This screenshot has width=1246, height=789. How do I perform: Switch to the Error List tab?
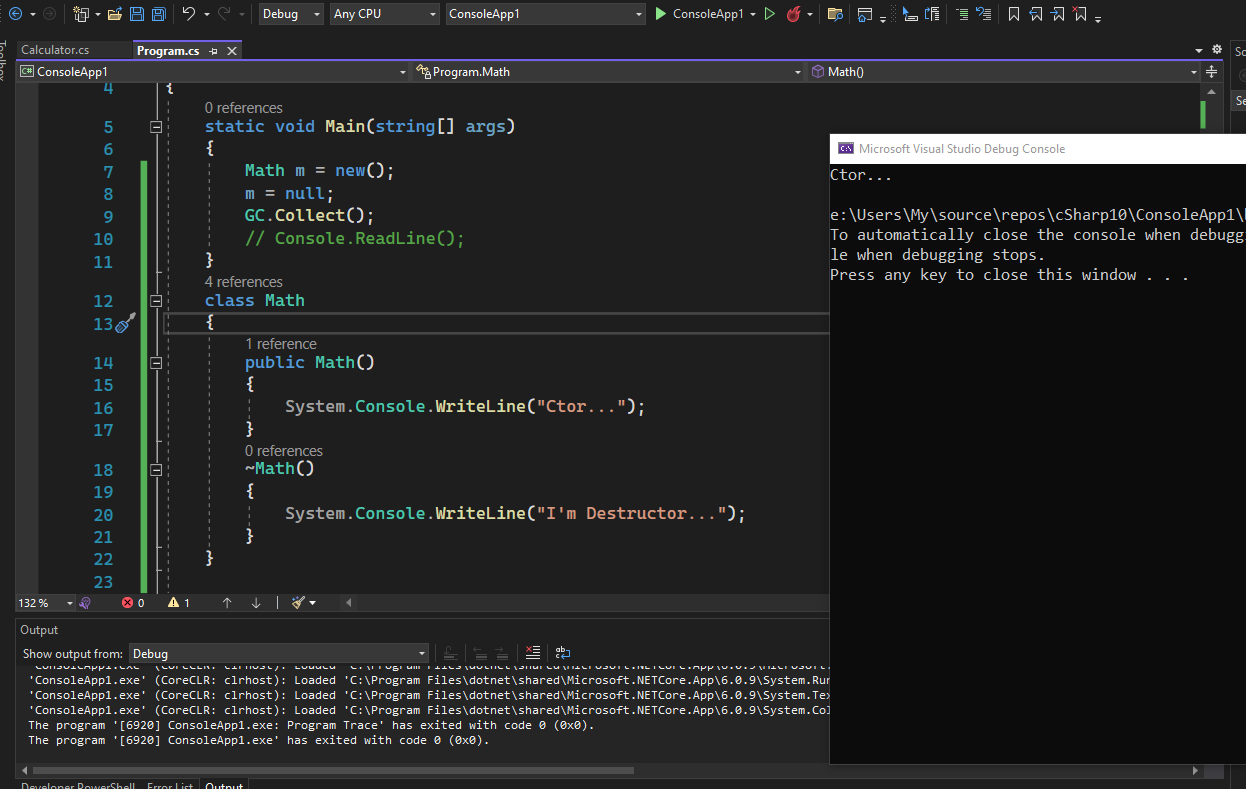click(x=170, y=786)
